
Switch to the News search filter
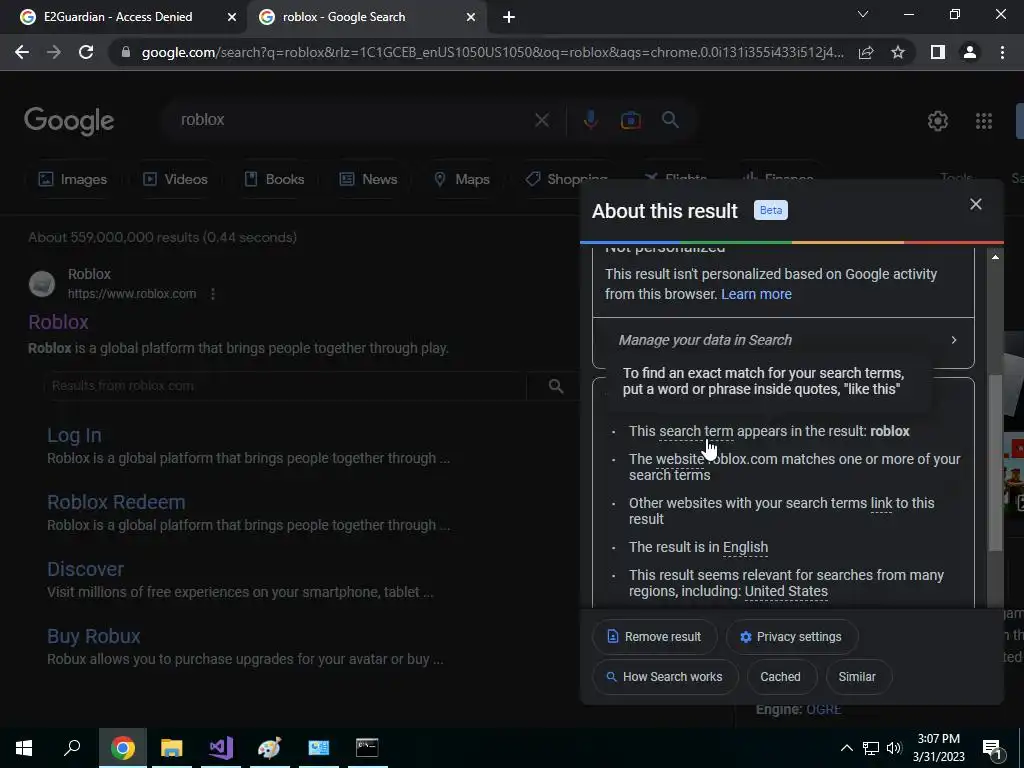tap(369, 179)
